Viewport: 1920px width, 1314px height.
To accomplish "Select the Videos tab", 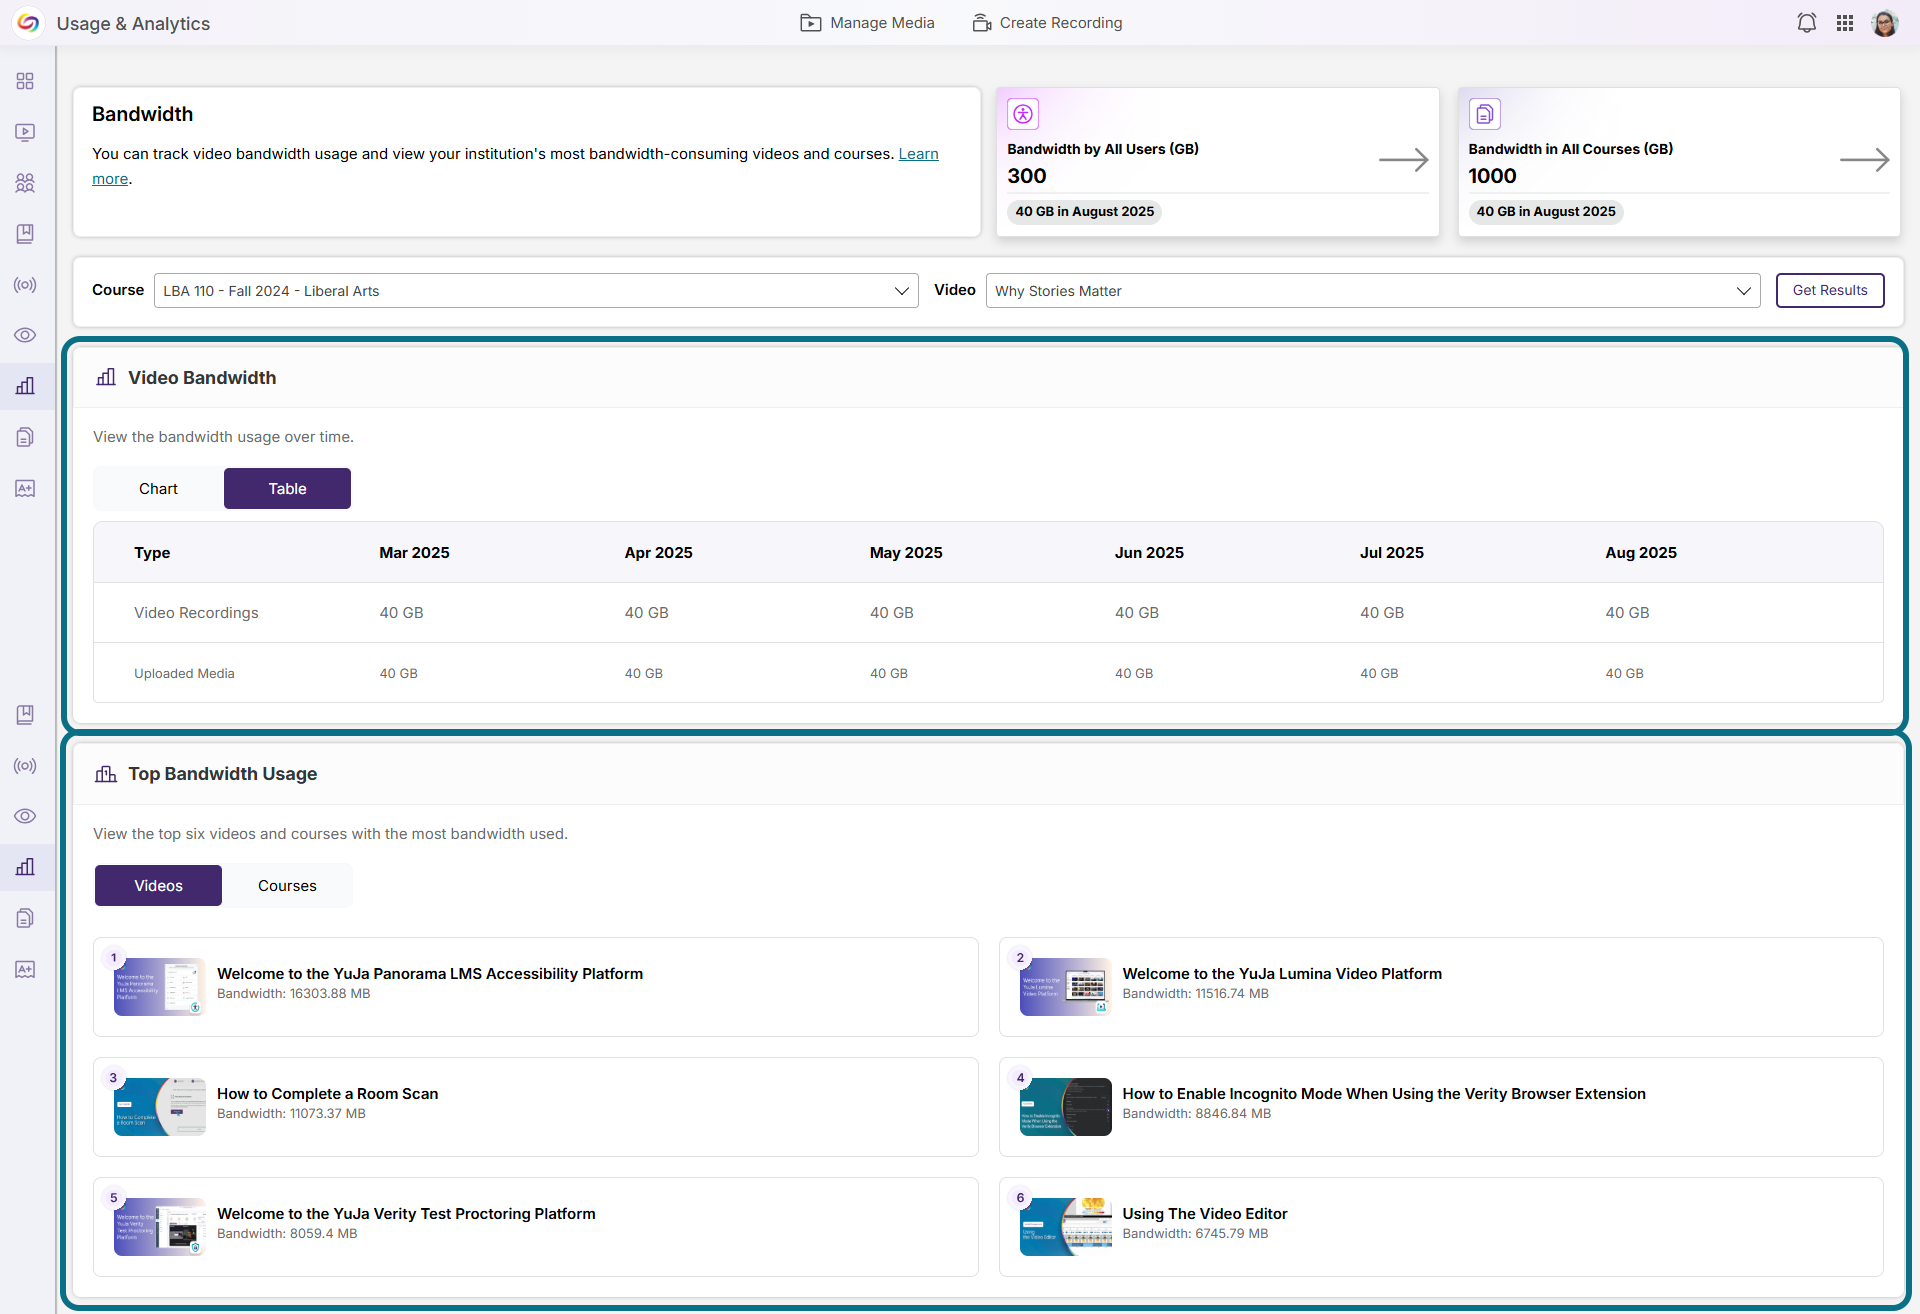I will tap(158, 886).
